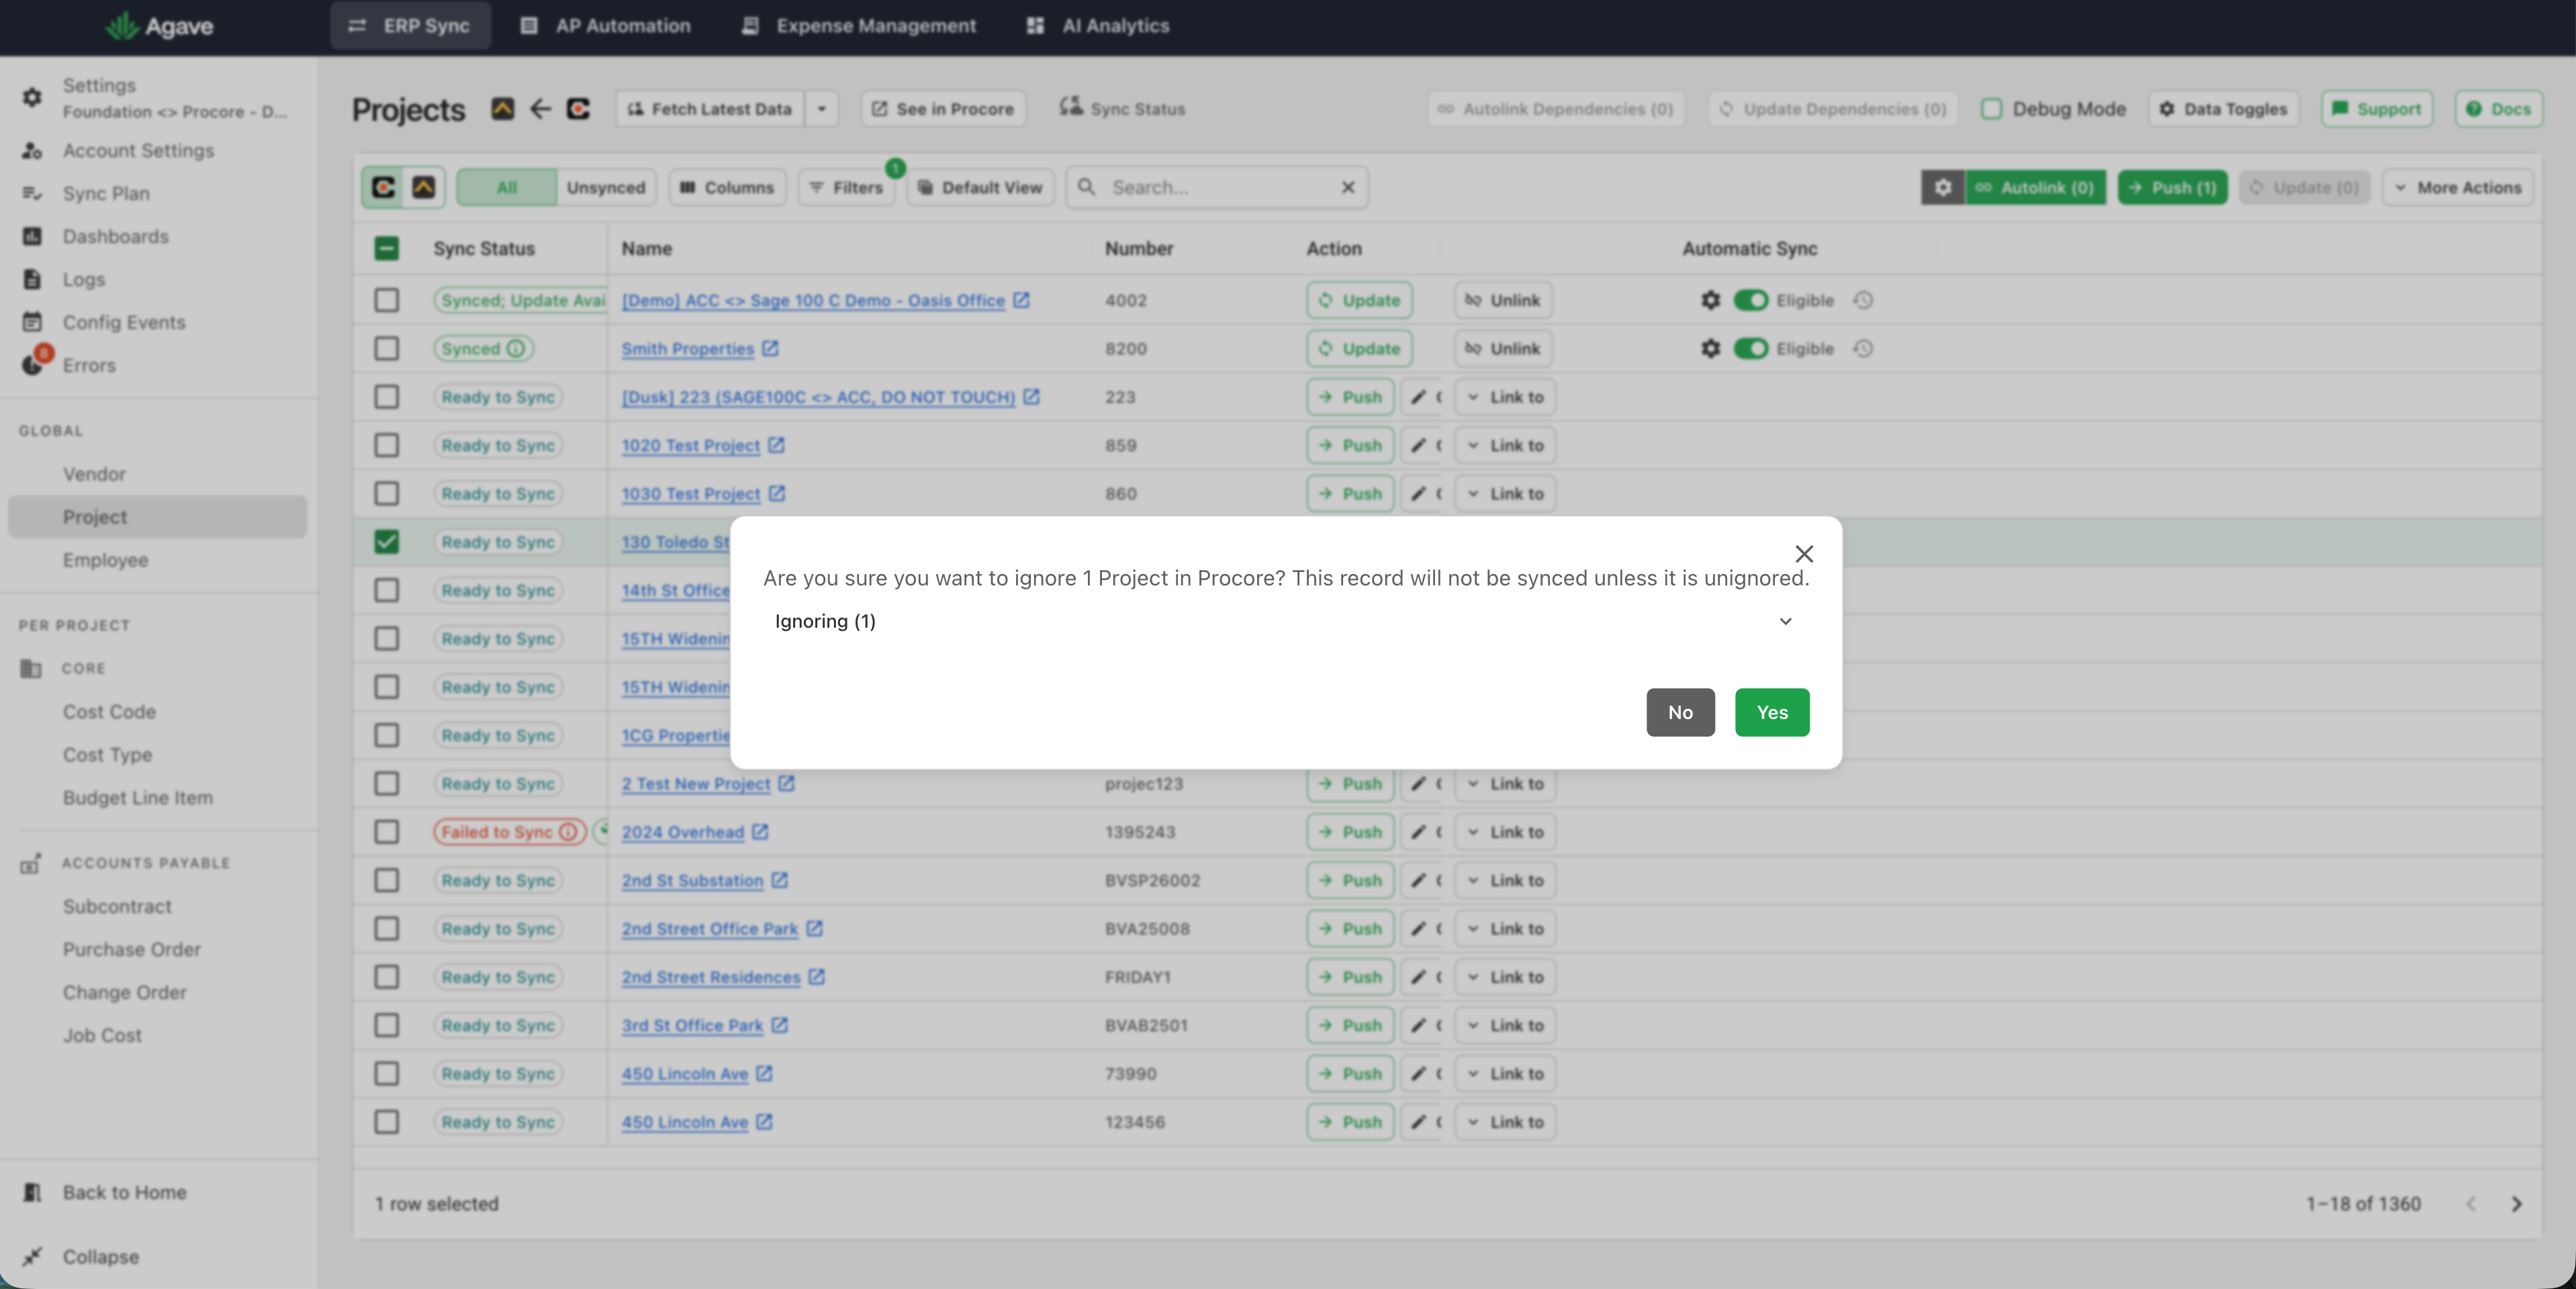
Task: Switch to AP Automation tab
Action: point(605,26)
